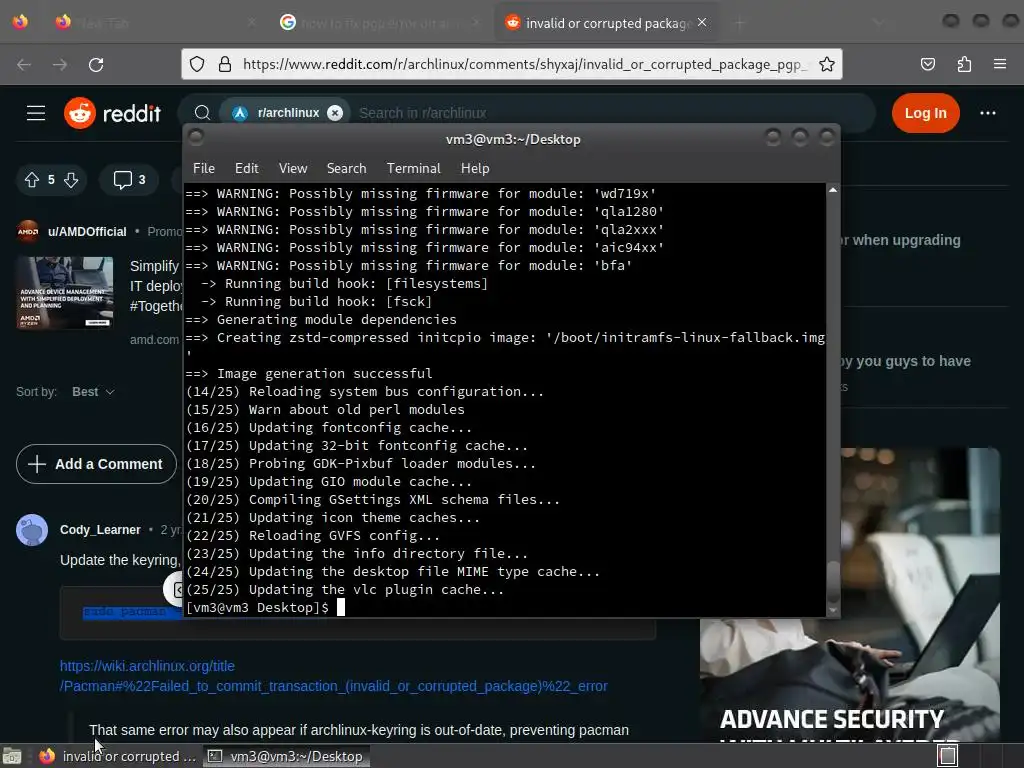Open terminal Help menu
Viewport: 1024px width, 768px height.
tap(475, 168)
